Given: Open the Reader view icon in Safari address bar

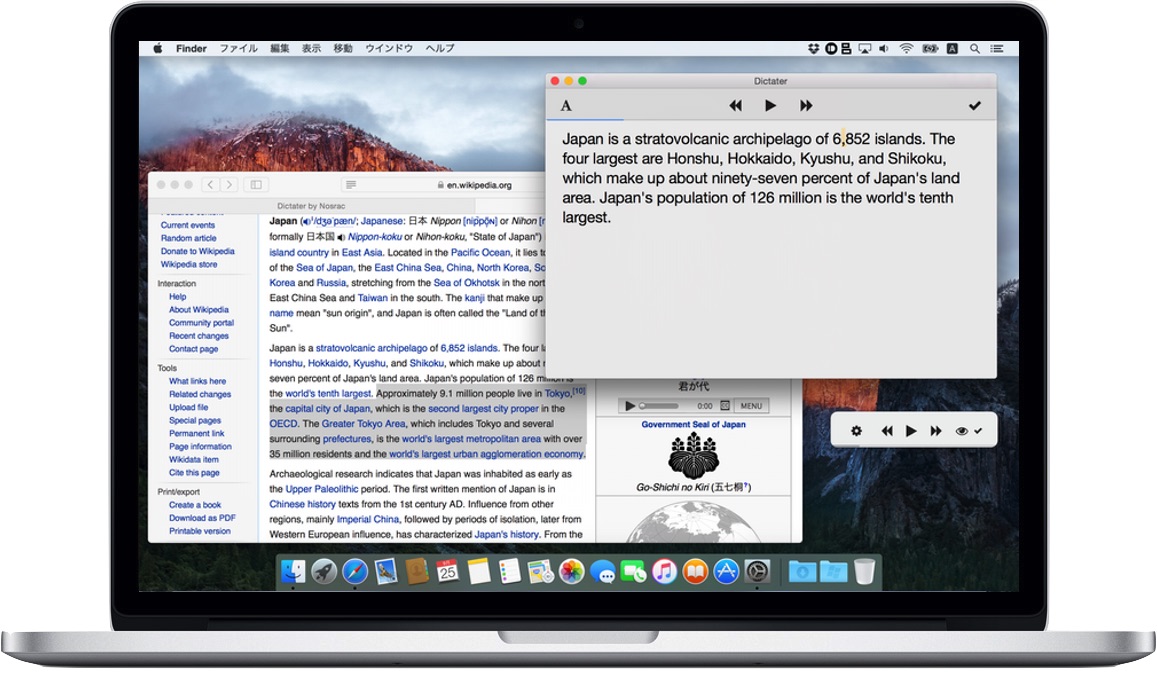Looking at the screenshot, I should [351, 185].
